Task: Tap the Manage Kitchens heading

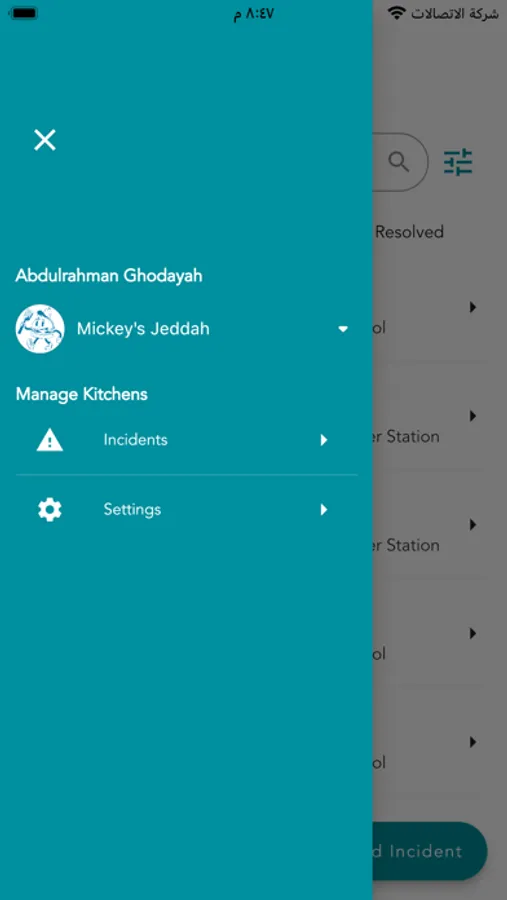Action: (82, 394)
